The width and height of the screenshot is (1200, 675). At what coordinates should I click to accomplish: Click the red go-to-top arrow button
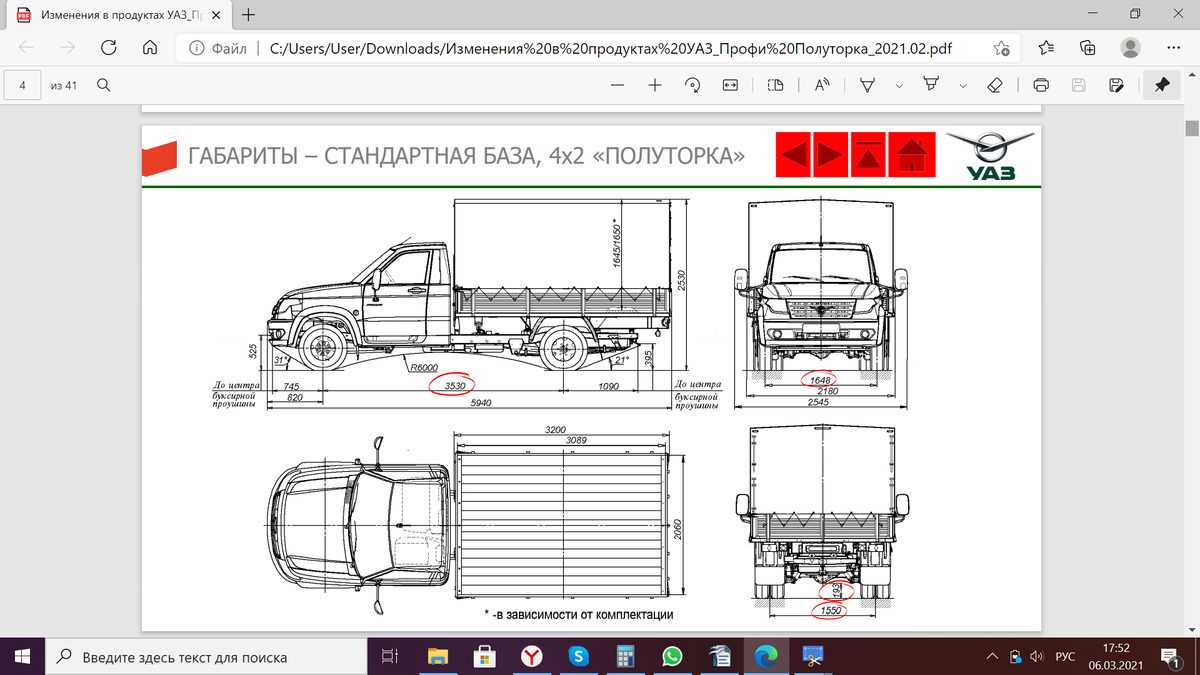(868, 155)
